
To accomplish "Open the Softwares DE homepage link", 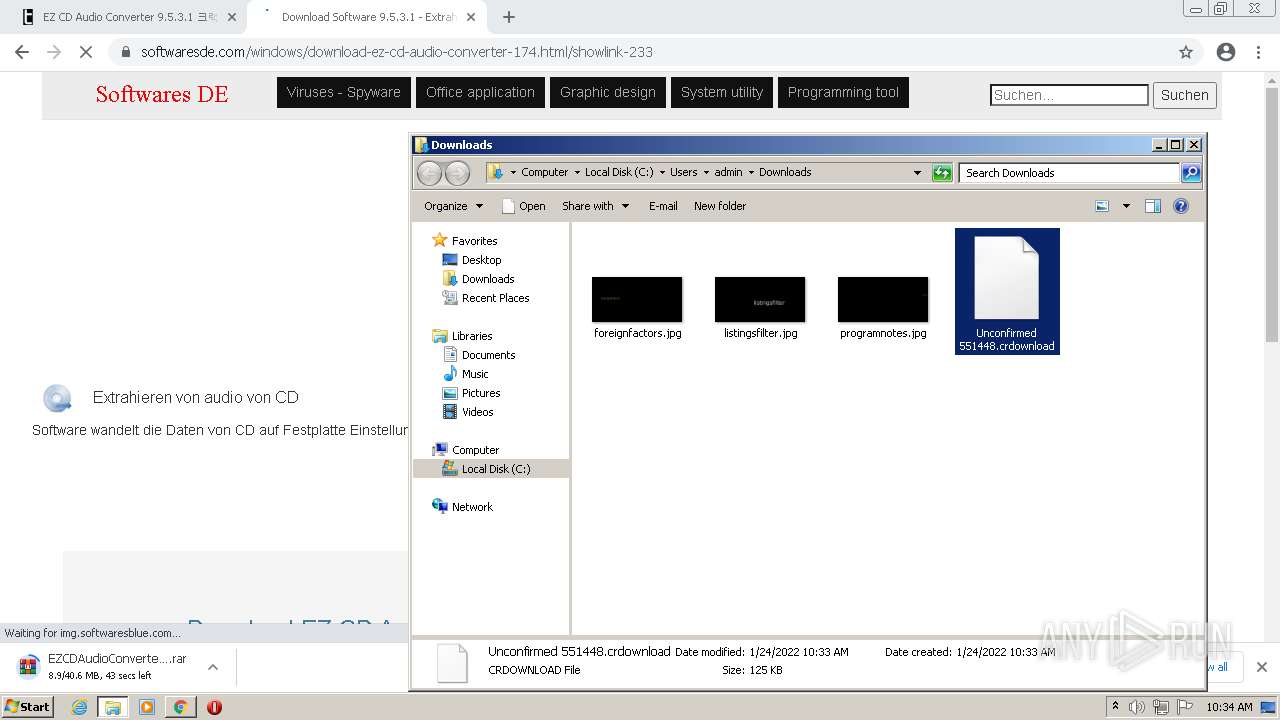I will pos(162,94).
